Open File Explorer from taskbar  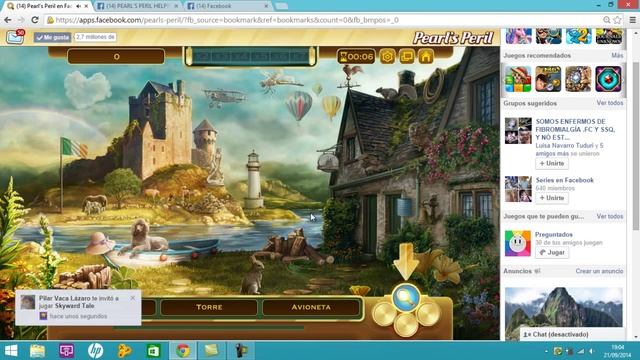pyautogui.click(x=37, y=351)
